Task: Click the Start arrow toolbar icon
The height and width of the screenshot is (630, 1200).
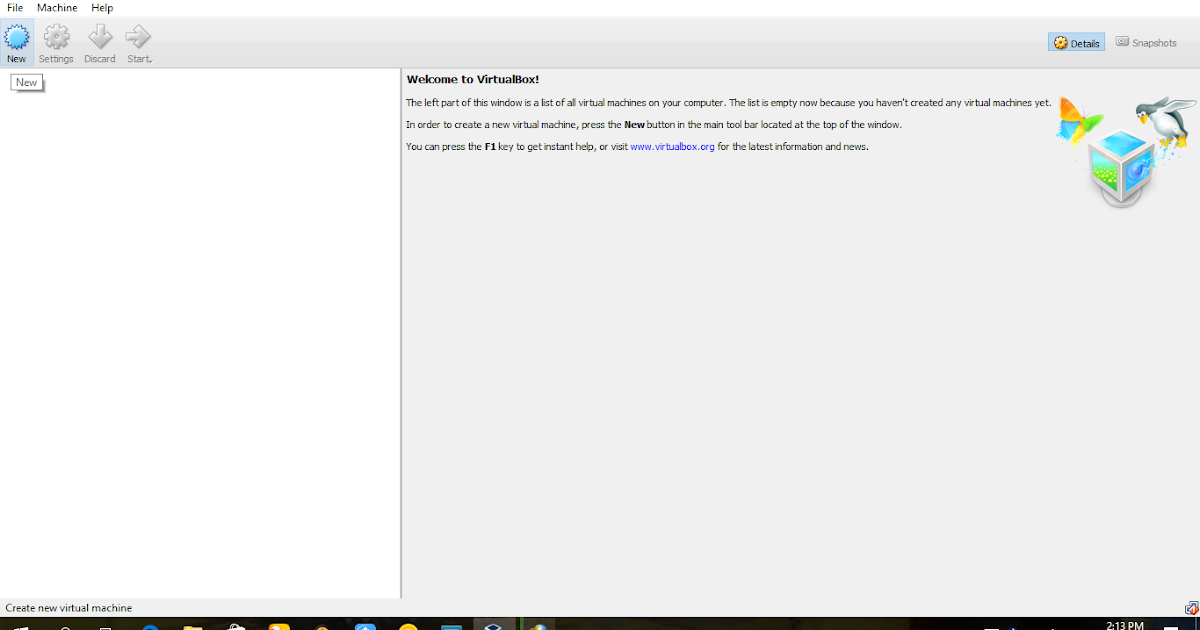Action: tap(139, 43)
